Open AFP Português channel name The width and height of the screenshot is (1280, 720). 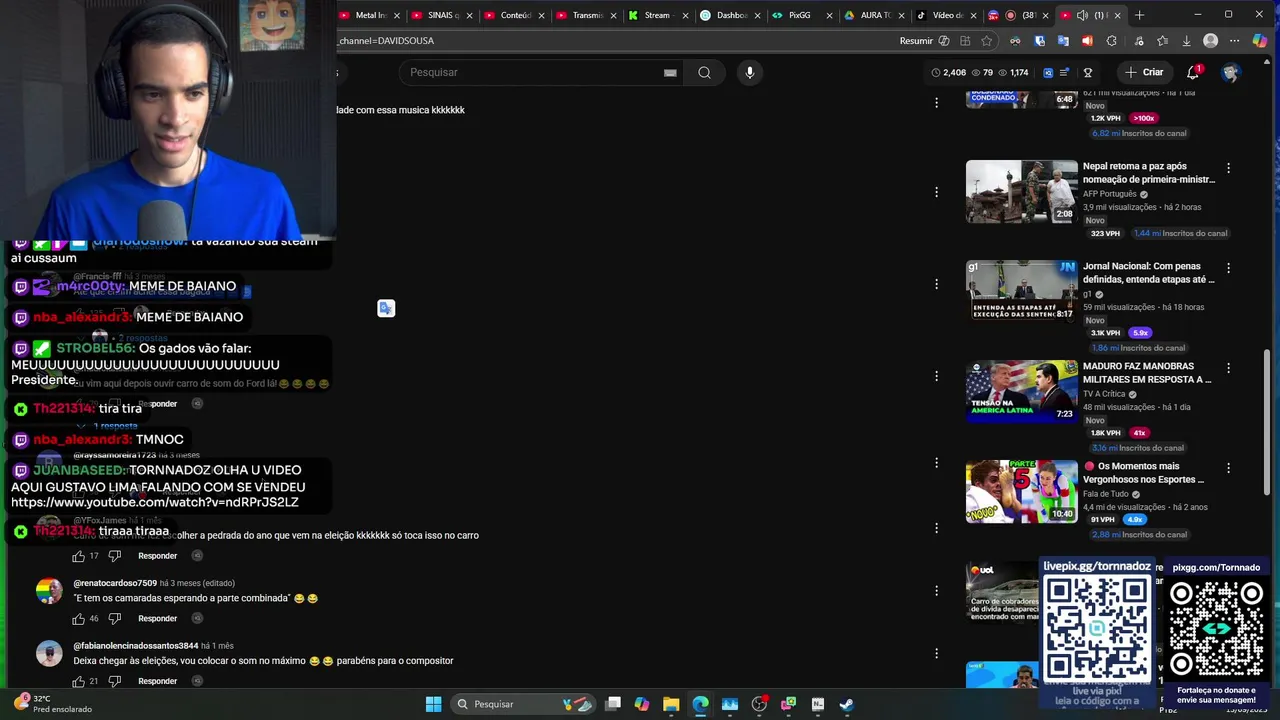1110,194
